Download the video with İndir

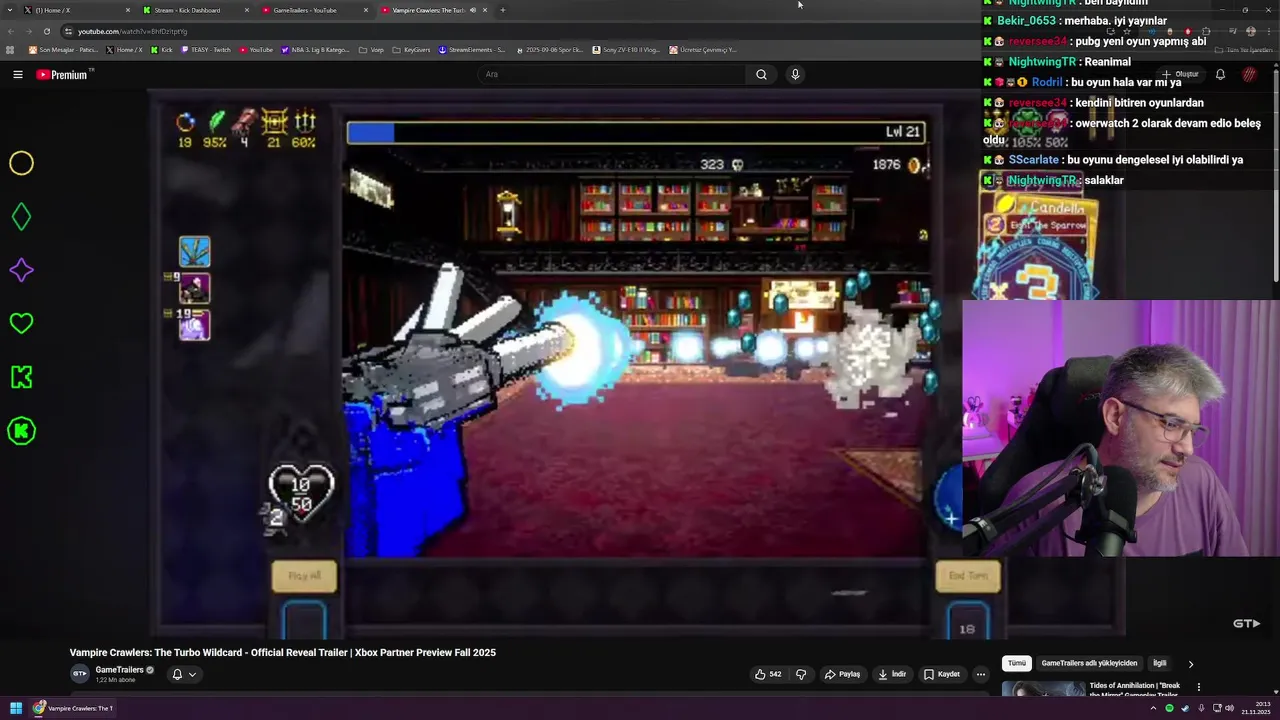click(892, 674)
